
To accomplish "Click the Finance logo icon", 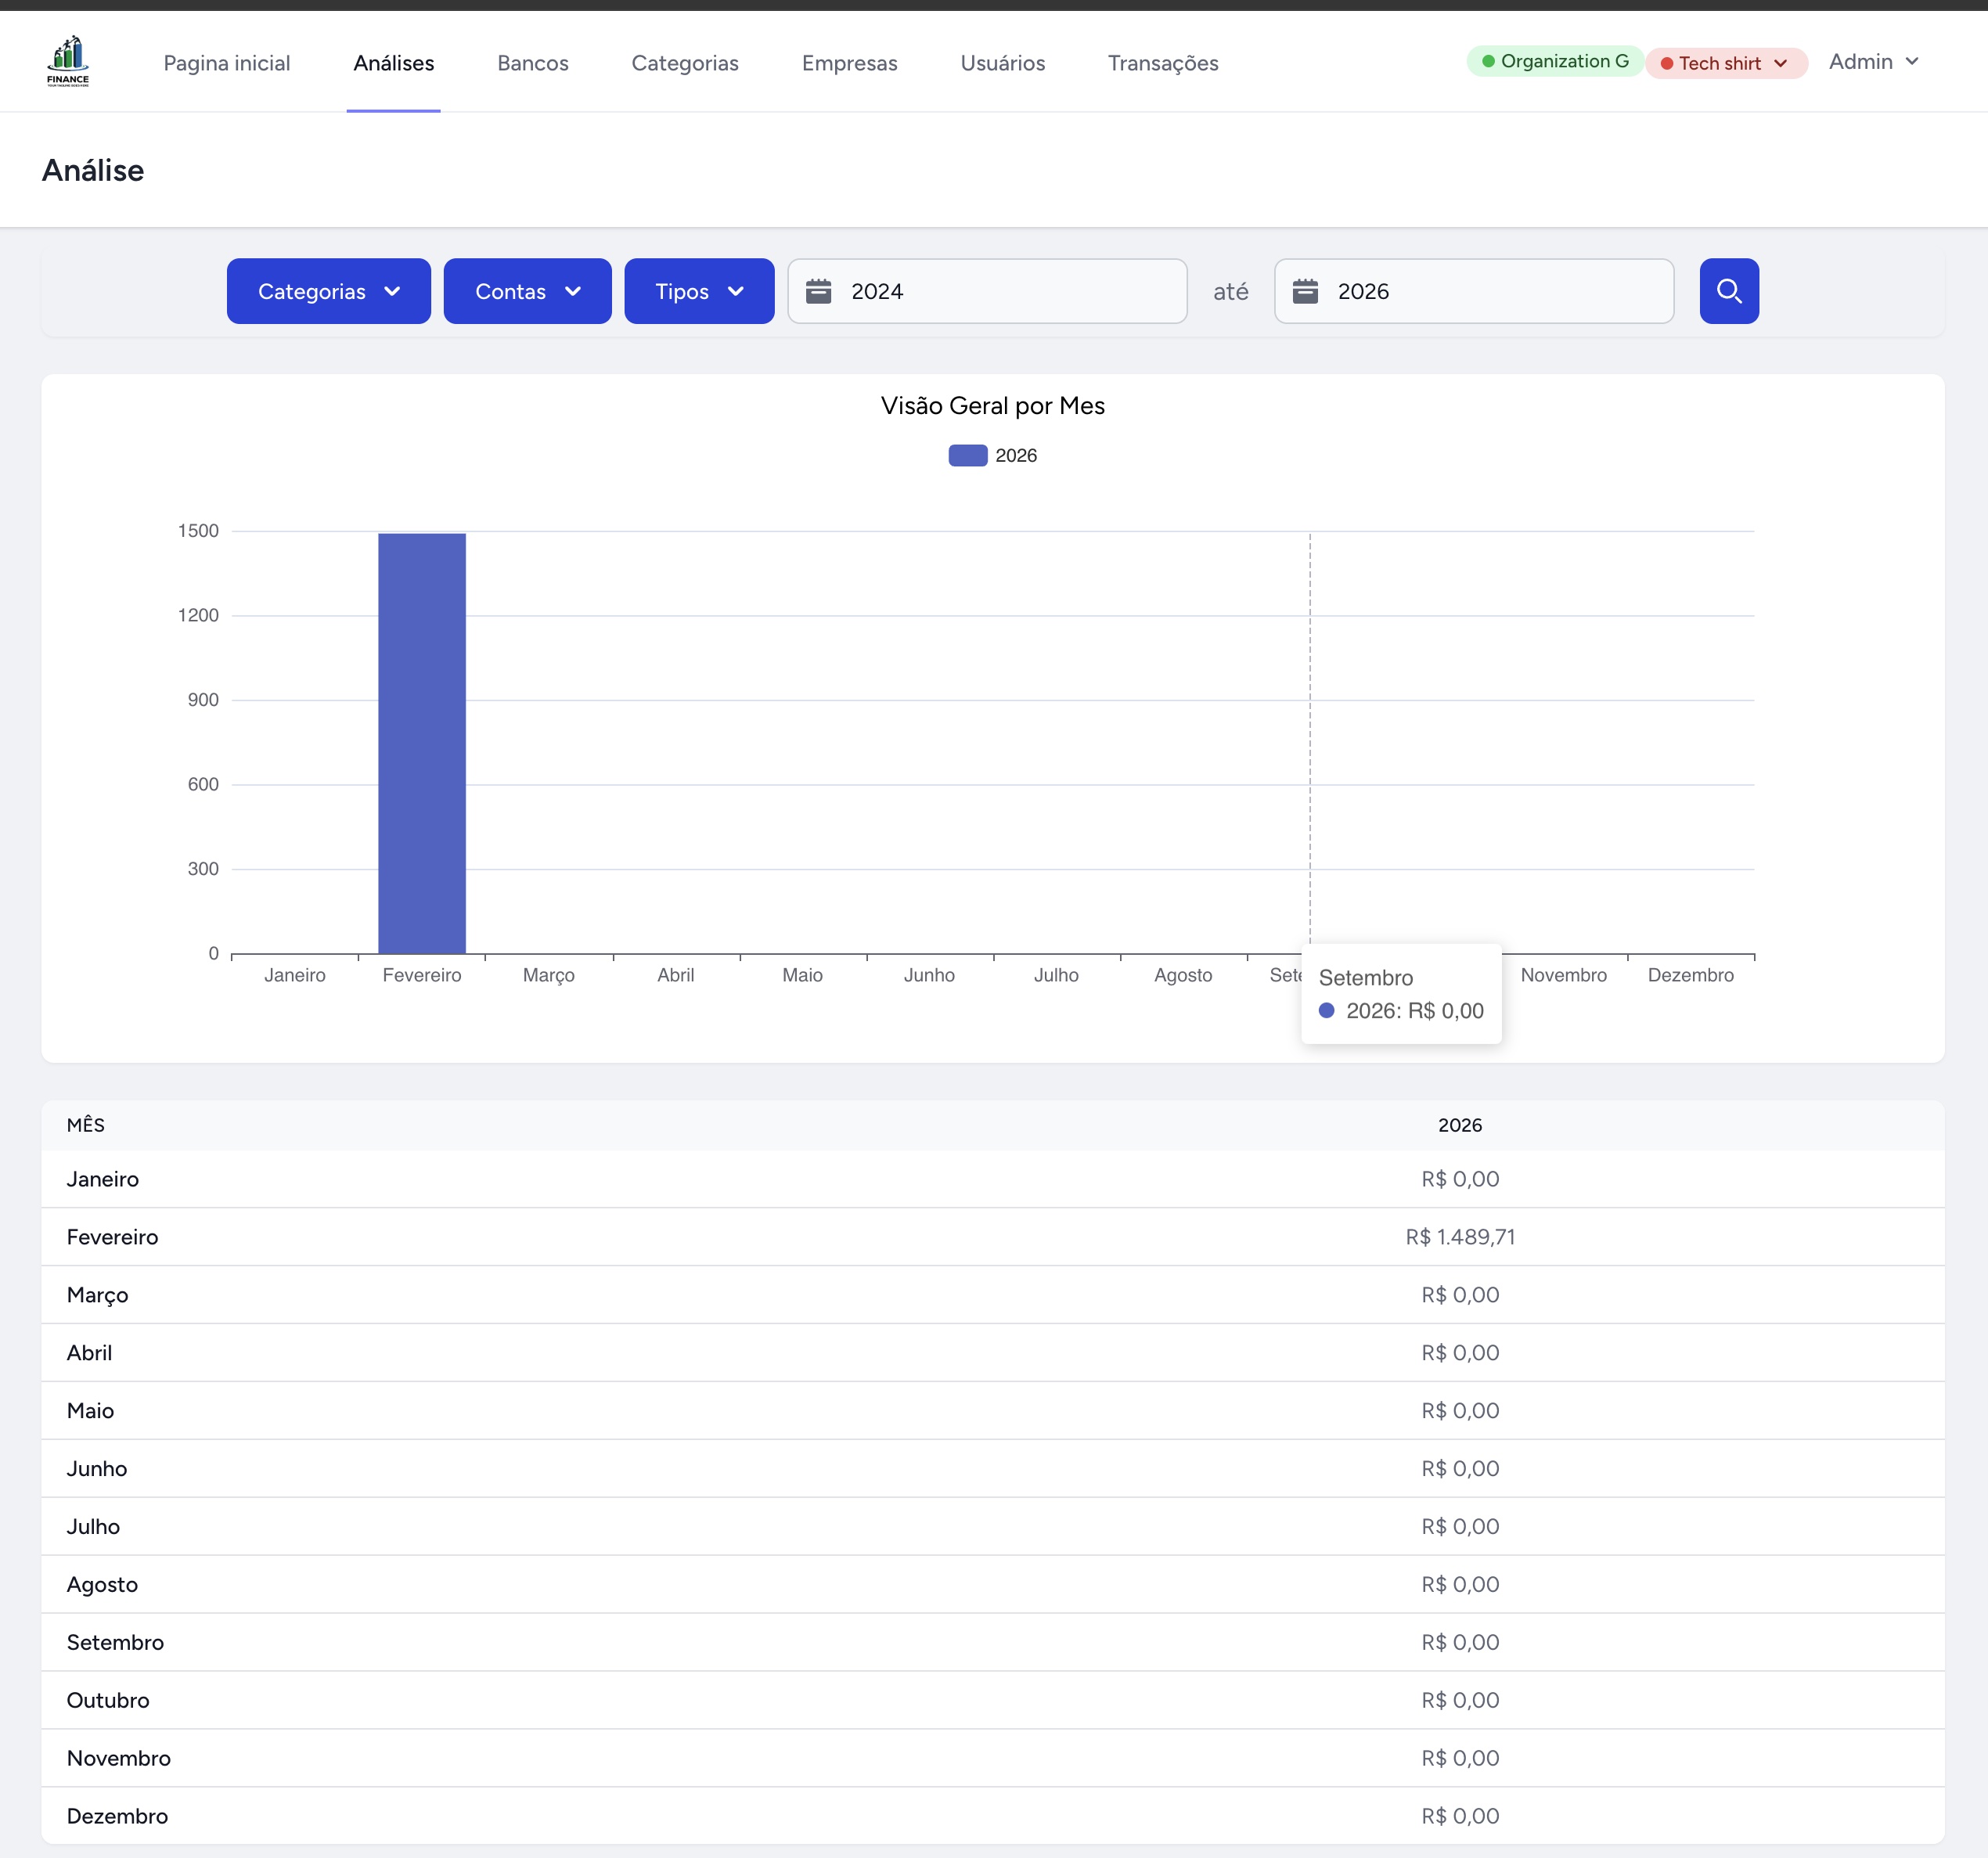I will coord(68,61).
